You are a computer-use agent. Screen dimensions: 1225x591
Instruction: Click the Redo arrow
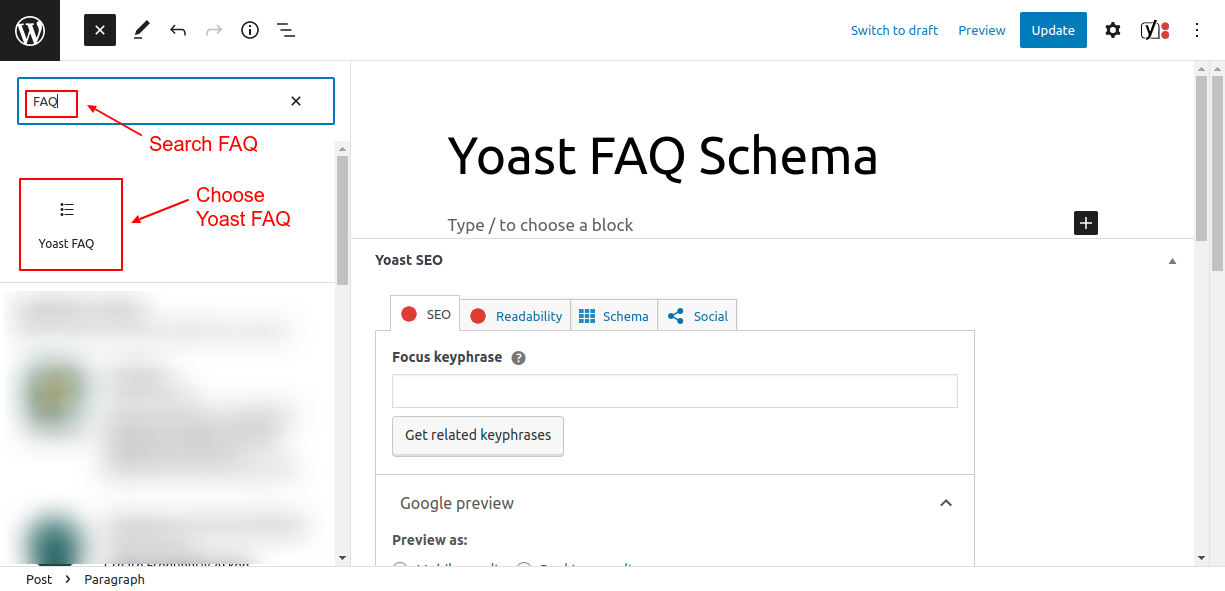tap(213, 29)
